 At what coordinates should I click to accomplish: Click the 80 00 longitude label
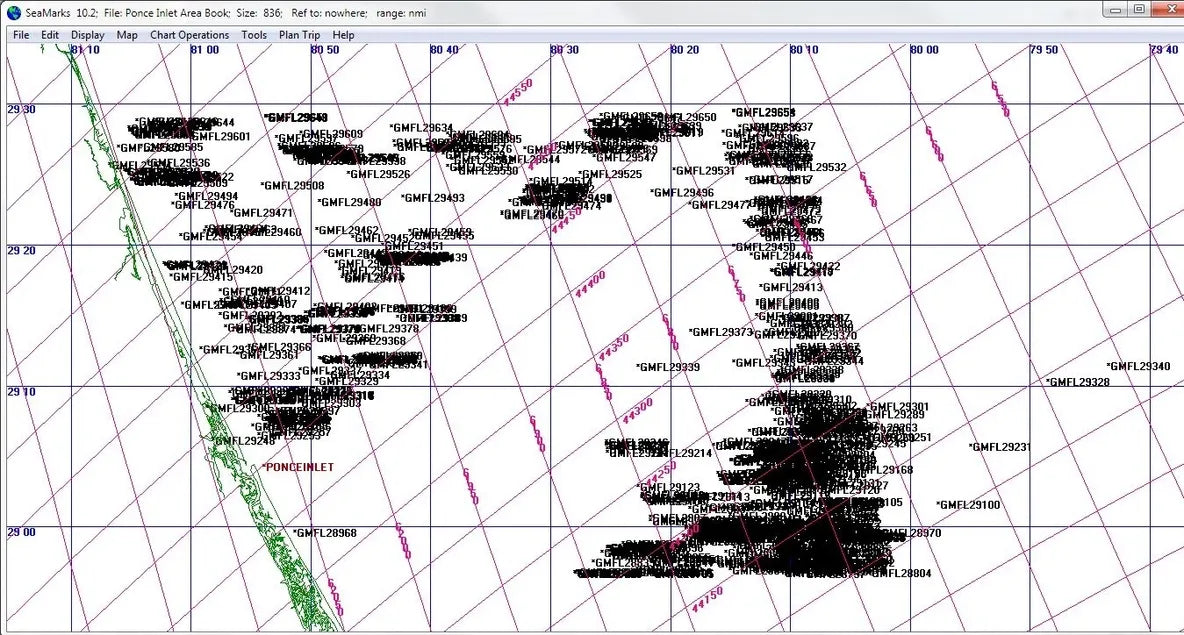pos(924,50)
